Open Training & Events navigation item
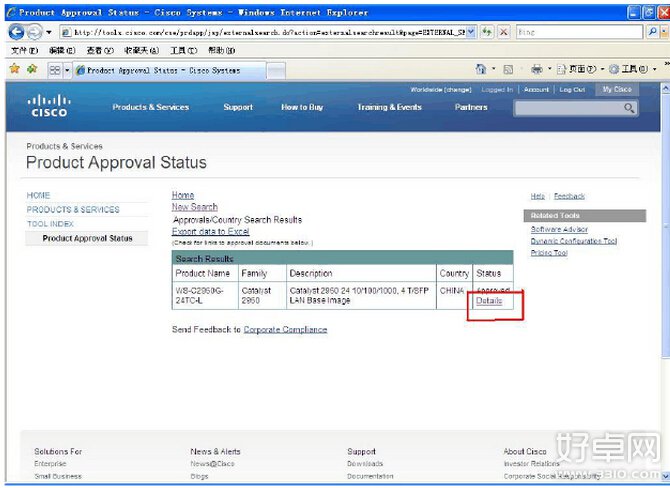670x488 pixels. 389,107
